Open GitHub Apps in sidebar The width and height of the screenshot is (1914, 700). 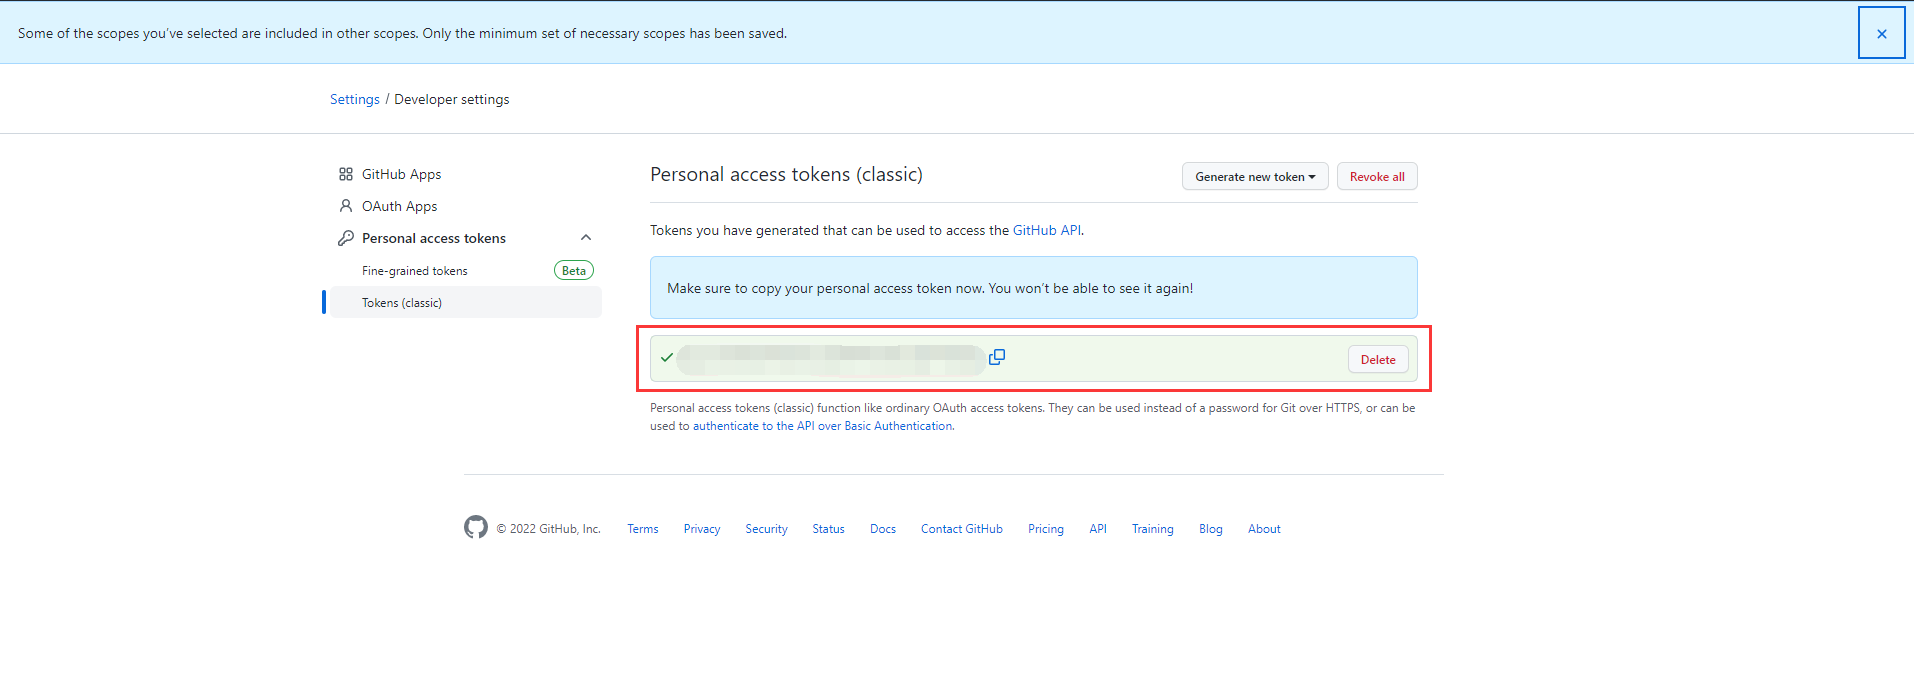tap(401, 174)
